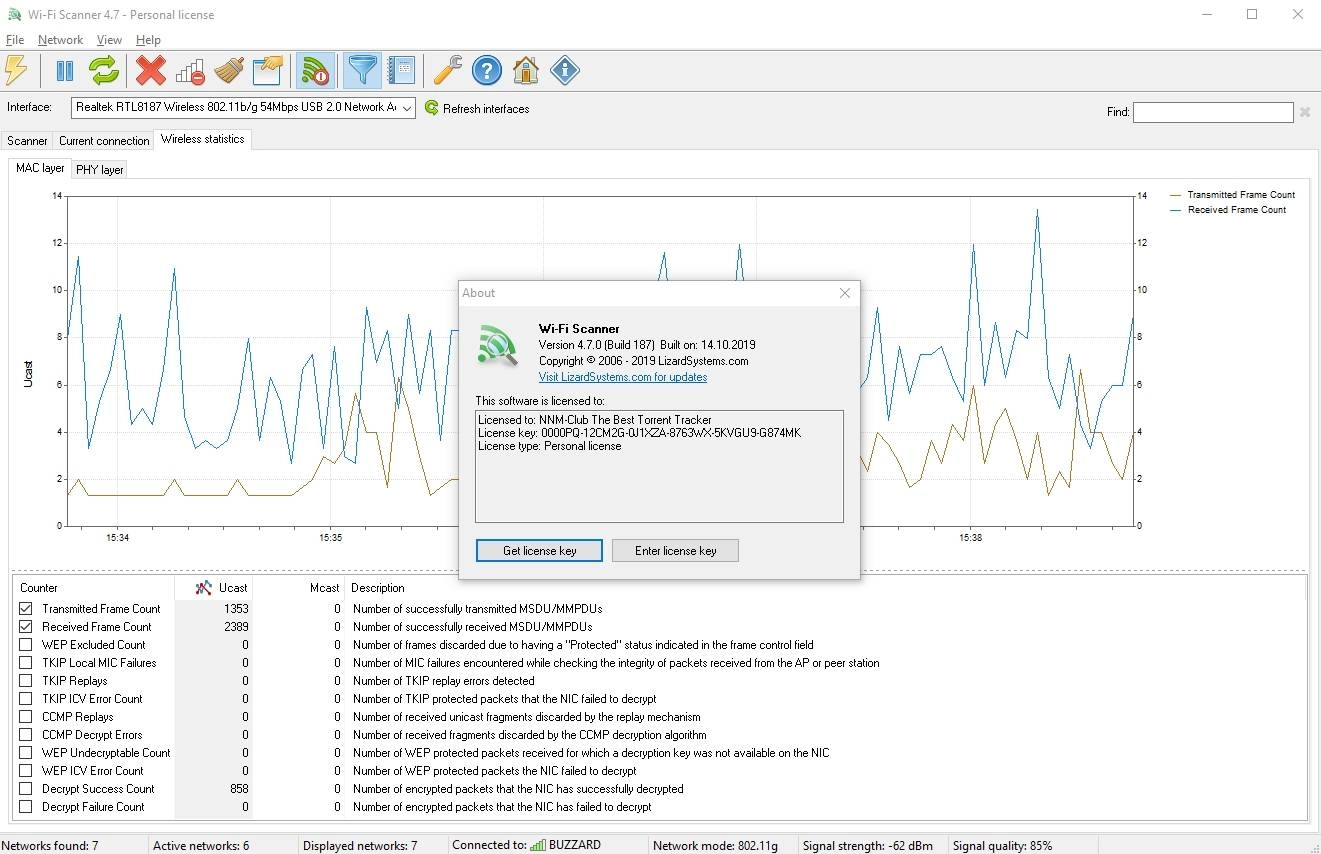Open the notebook icon in toolbar
The image size is (1321, 854).
pos(401,70)
